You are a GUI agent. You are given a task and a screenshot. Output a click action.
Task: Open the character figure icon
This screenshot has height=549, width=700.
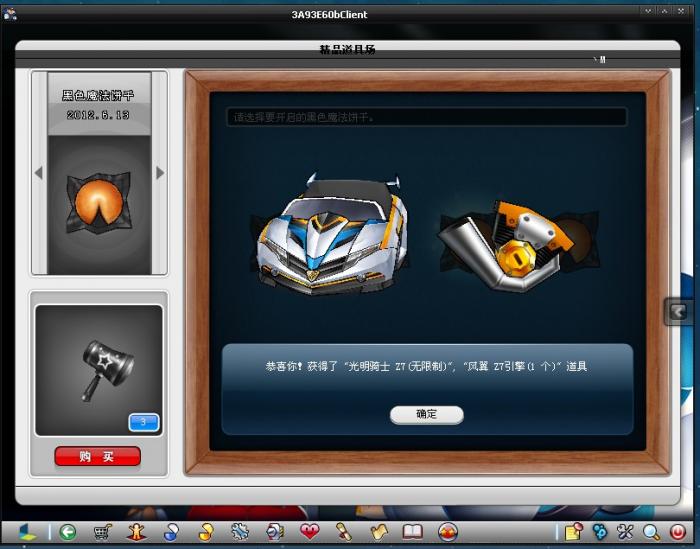point(137,532)
